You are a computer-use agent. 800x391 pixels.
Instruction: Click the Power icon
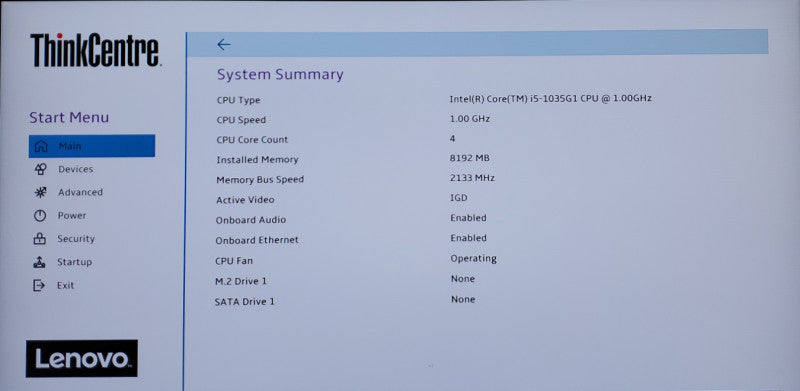pos(40,216)
